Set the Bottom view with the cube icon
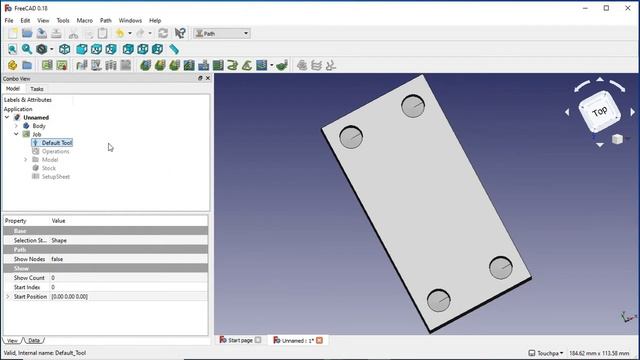This screenshot has height=360, width=640. [x=143, y=49]
